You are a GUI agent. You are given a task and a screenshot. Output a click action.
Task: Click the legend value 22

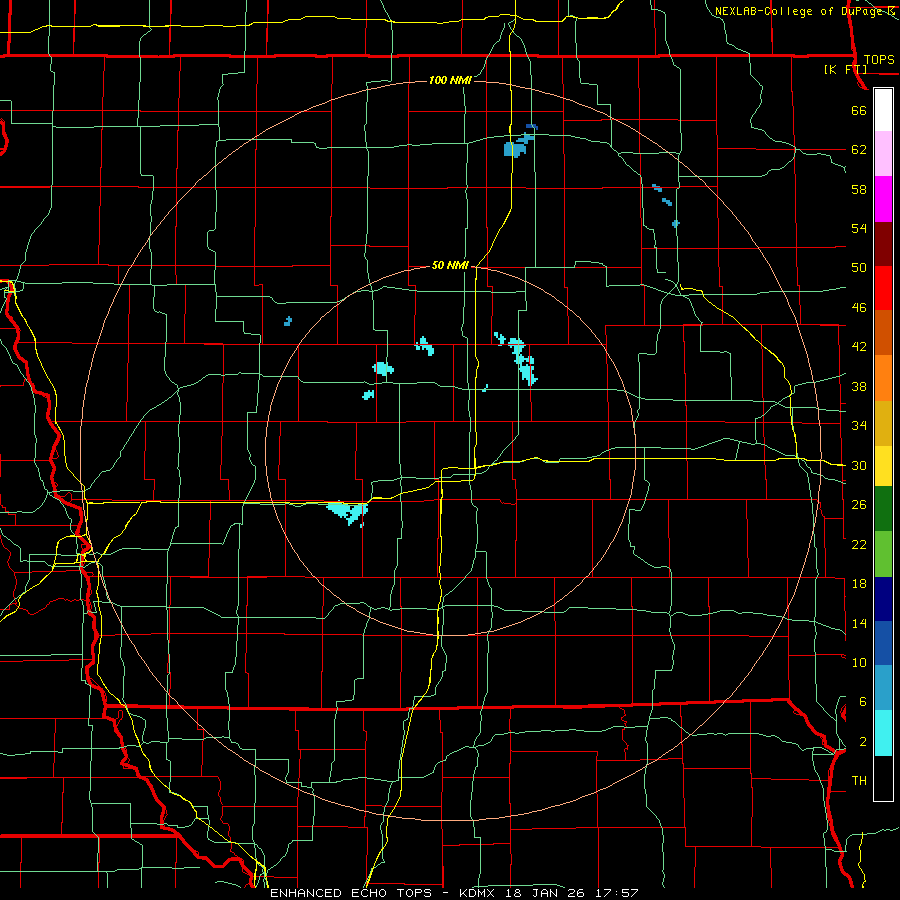[859, 544]
